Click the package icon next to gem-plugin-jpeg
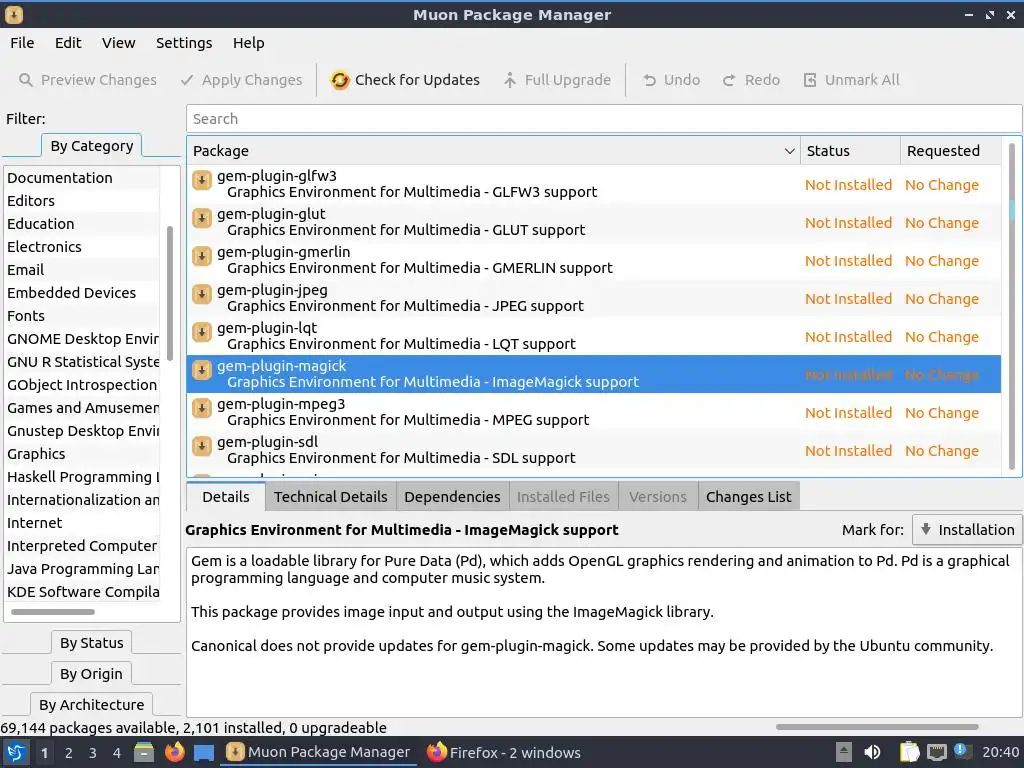The width and height of the screenshot is (1024, 768). point(202,293)
